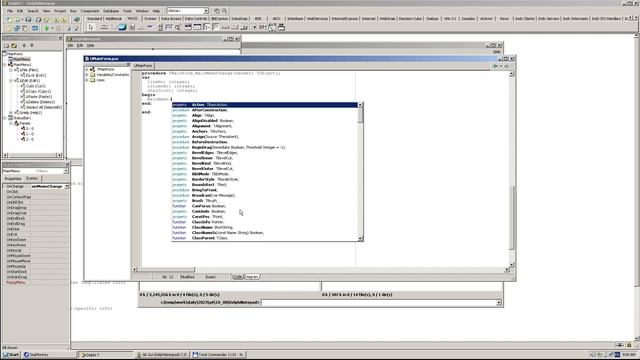Image resolution: width=640 pixels, height=360 pixels.
Task: Select Action property in code completion list
Action: click(x=264, y=105)
